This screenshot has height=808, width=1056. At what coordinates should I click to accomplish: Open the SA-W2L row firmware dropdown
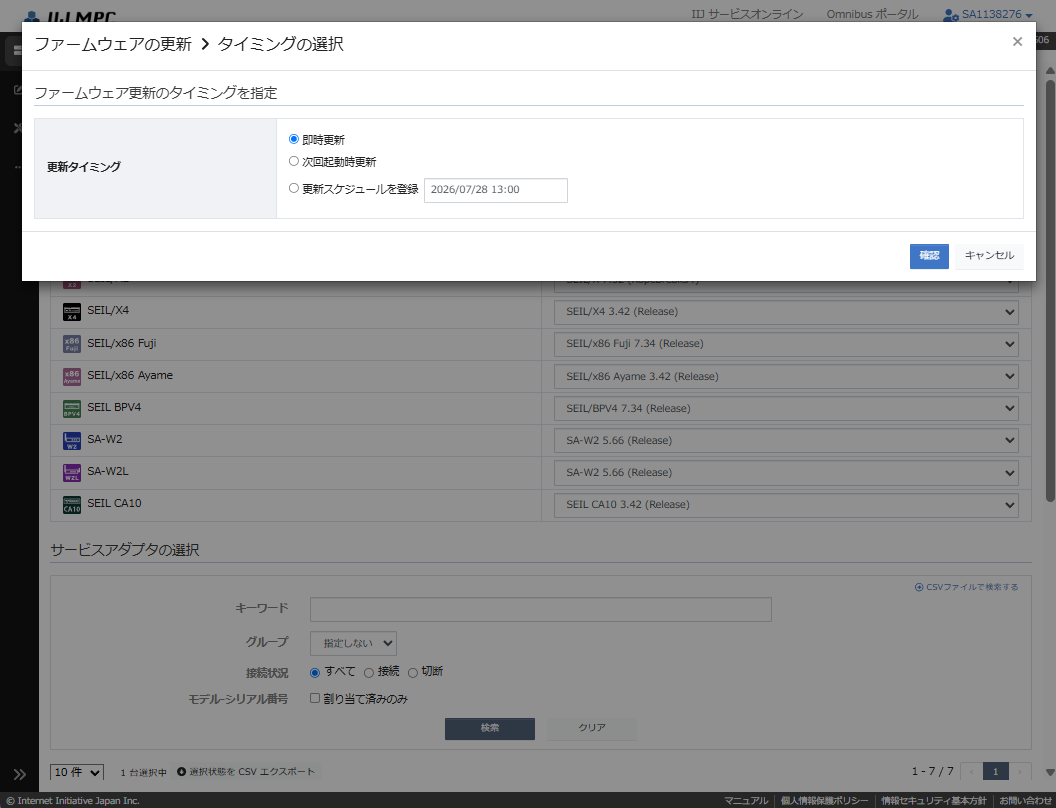786,473
